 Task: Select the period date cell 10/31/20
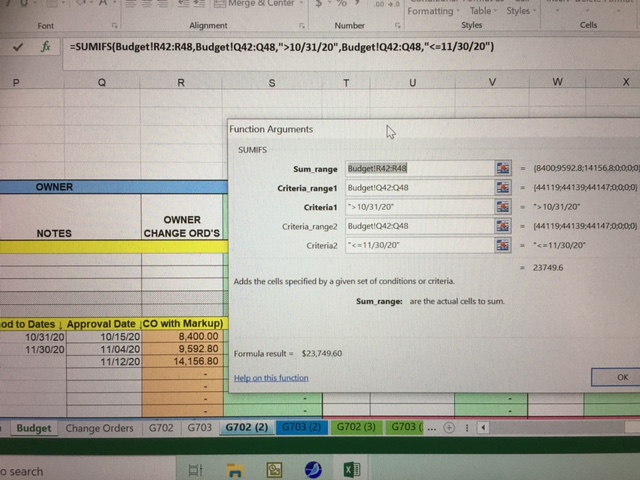(x=33, y=337)
